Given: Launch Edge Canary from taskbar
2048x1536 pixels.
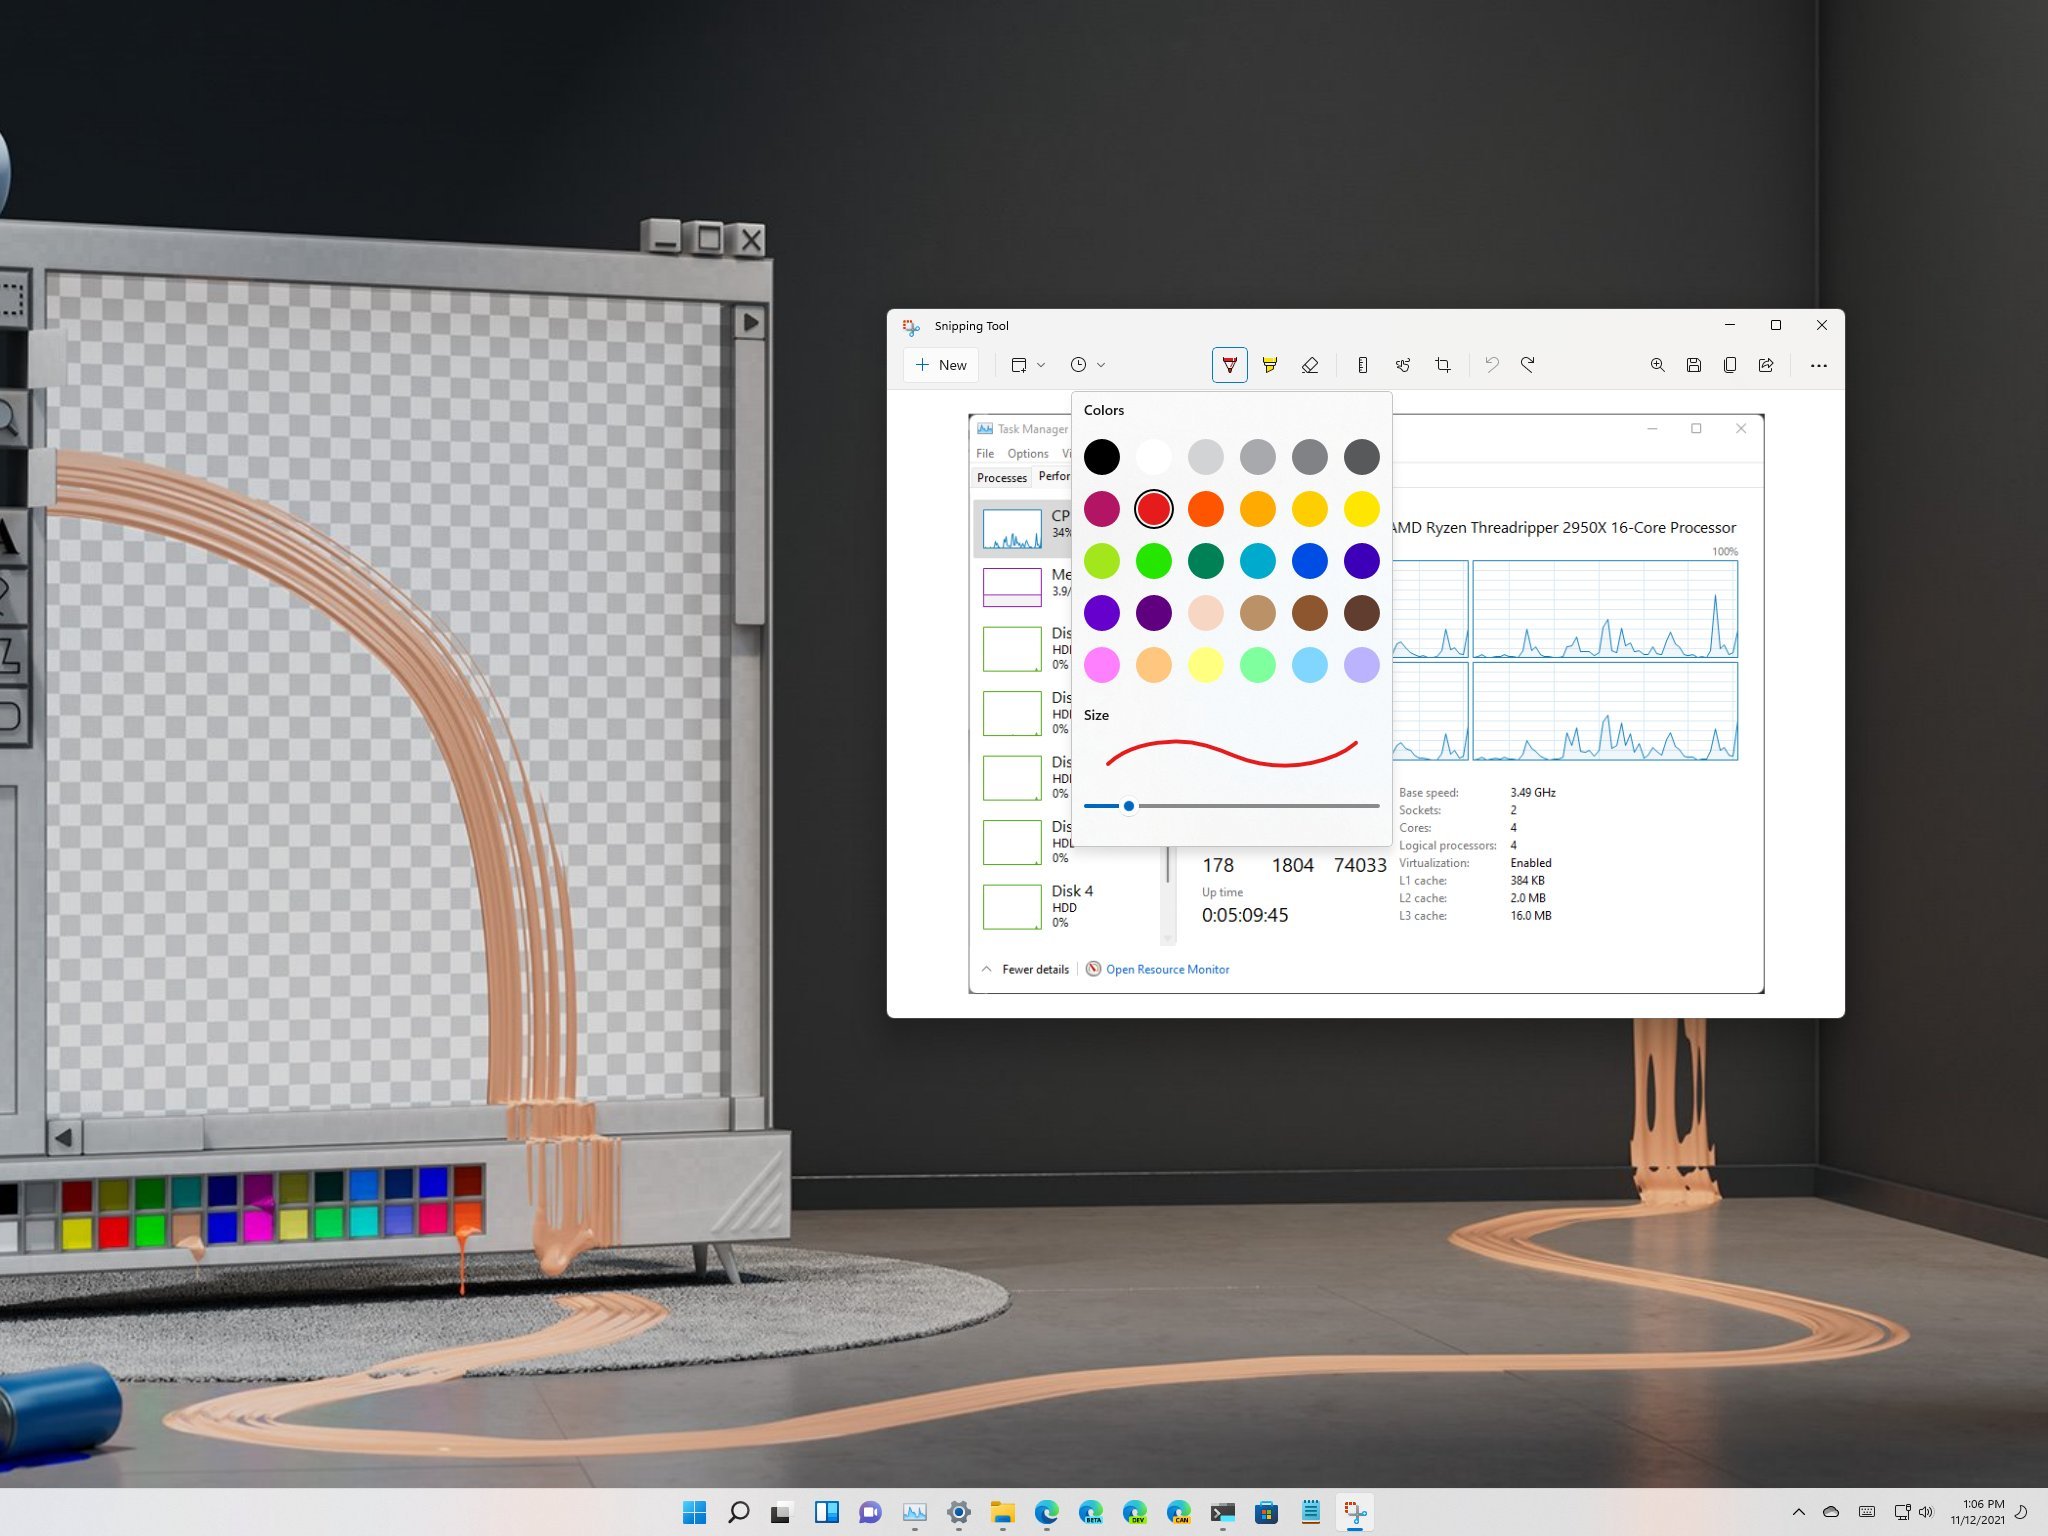Looking at the screenshot, I should pyautogui.click(x=1178, y=1512).
